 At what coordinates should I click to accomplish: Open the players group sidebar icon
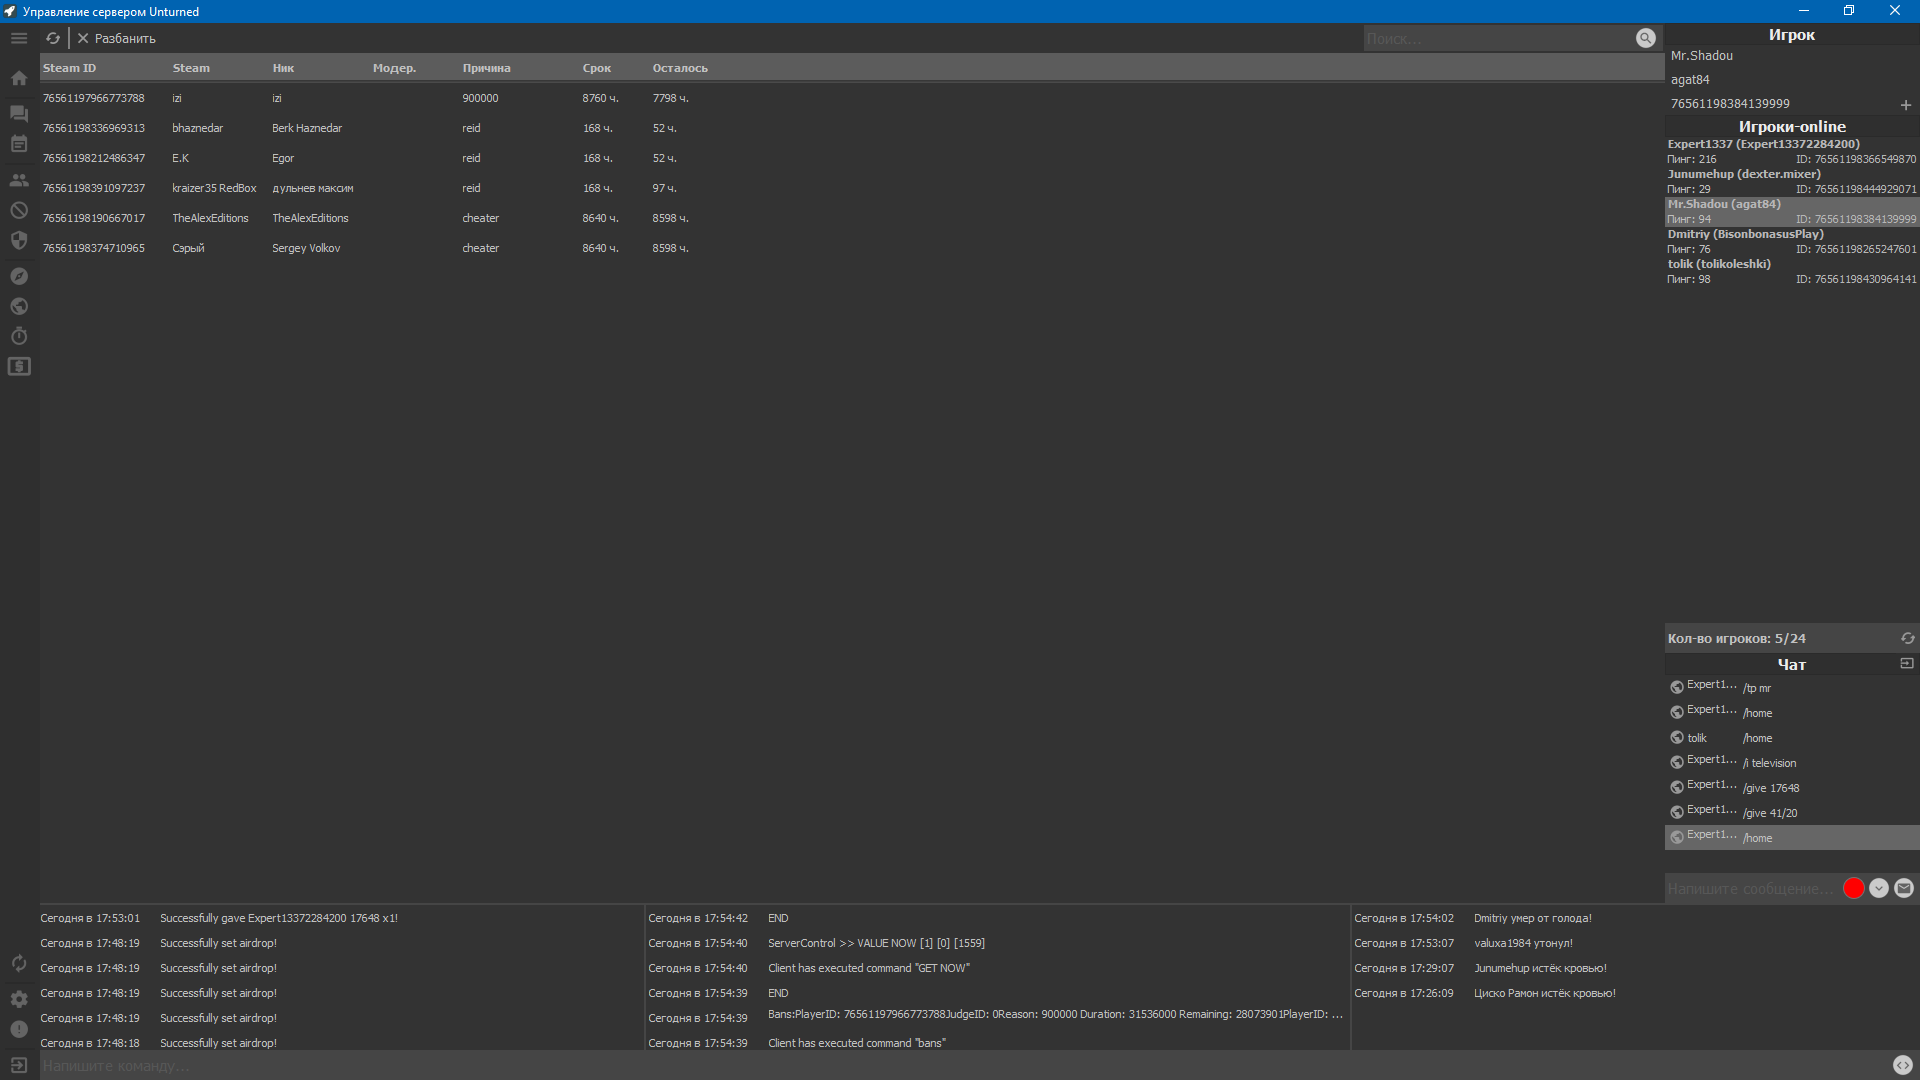19,181
